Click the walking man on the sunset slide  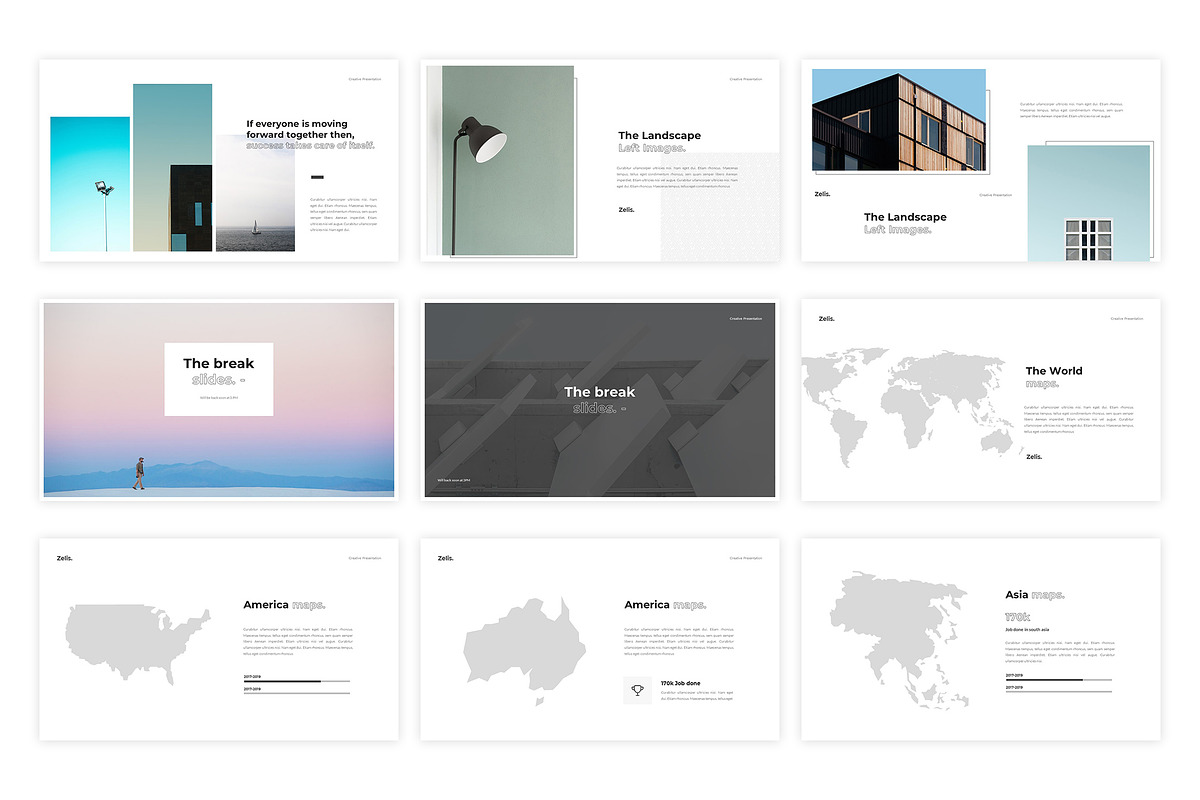[139, 474]
